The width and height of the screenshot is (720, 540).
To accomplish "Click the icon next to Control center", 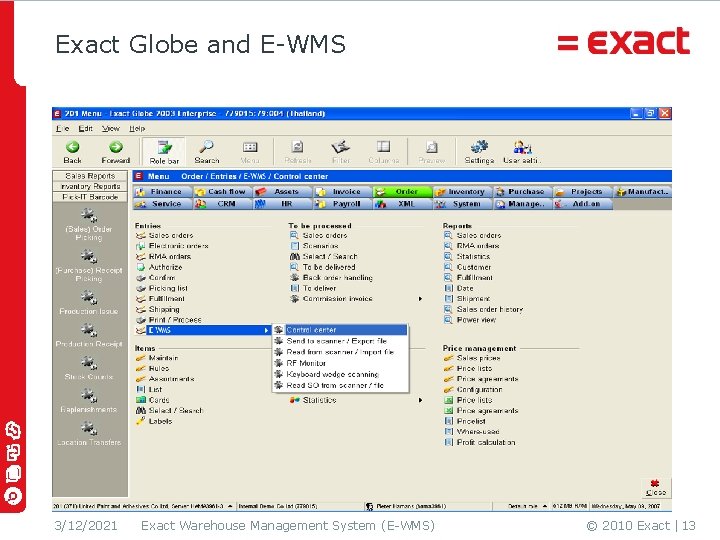I will pos(279,330).
